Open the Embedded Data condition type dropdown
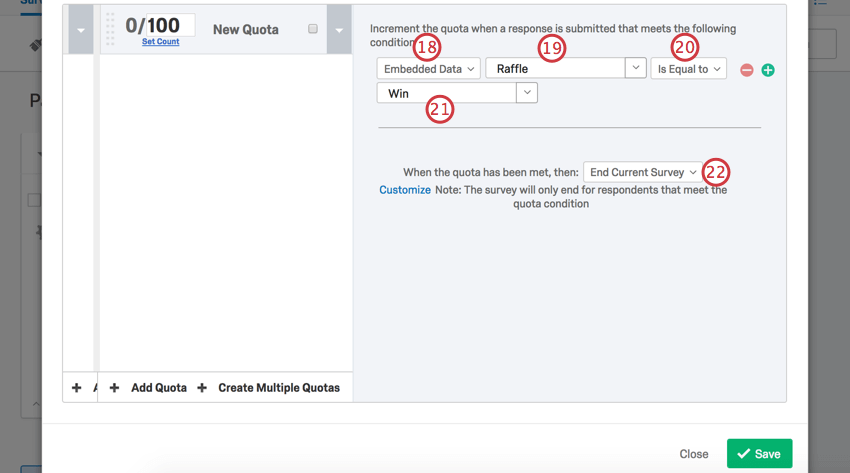 pyautogui.click(x=429, y=69)
